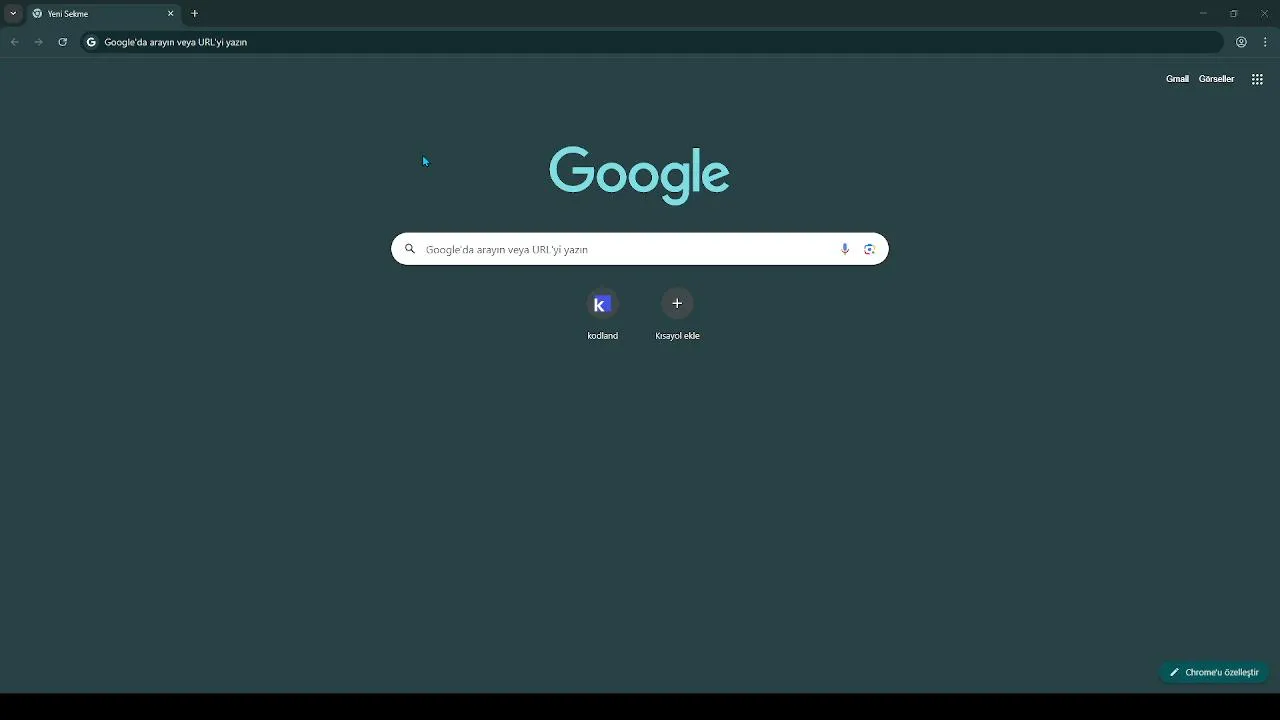
Task: Select the Yeni Sekme tab
Action: (103, 14)
